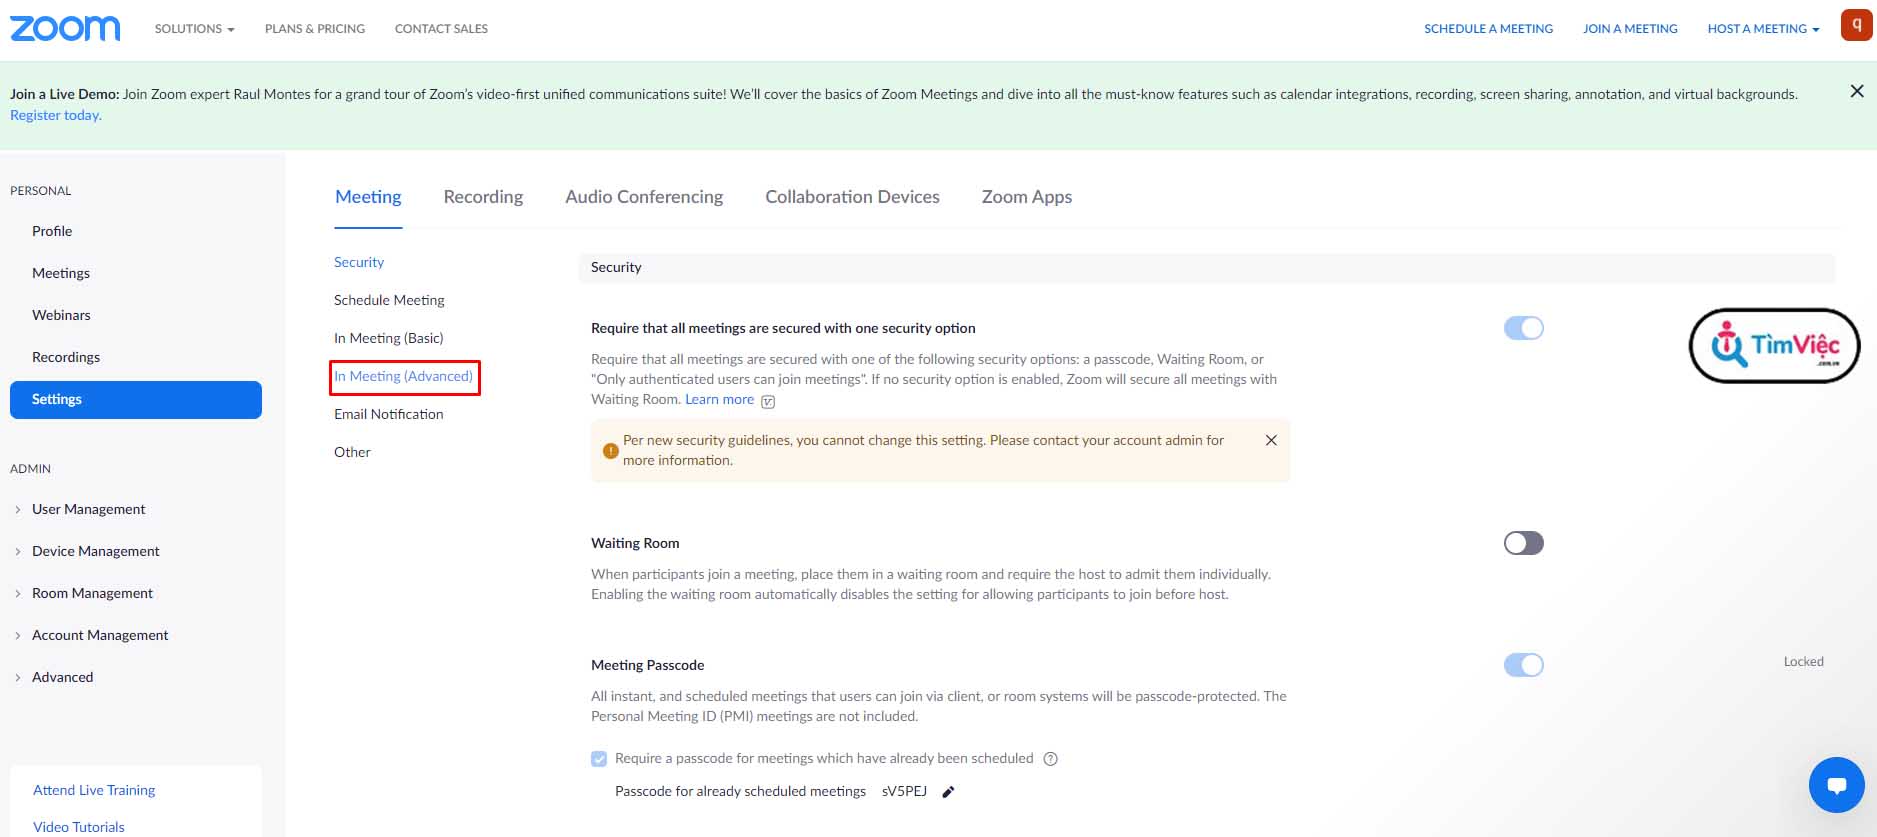
Task: Jump to Email Notification section
Action: (388, 414)
